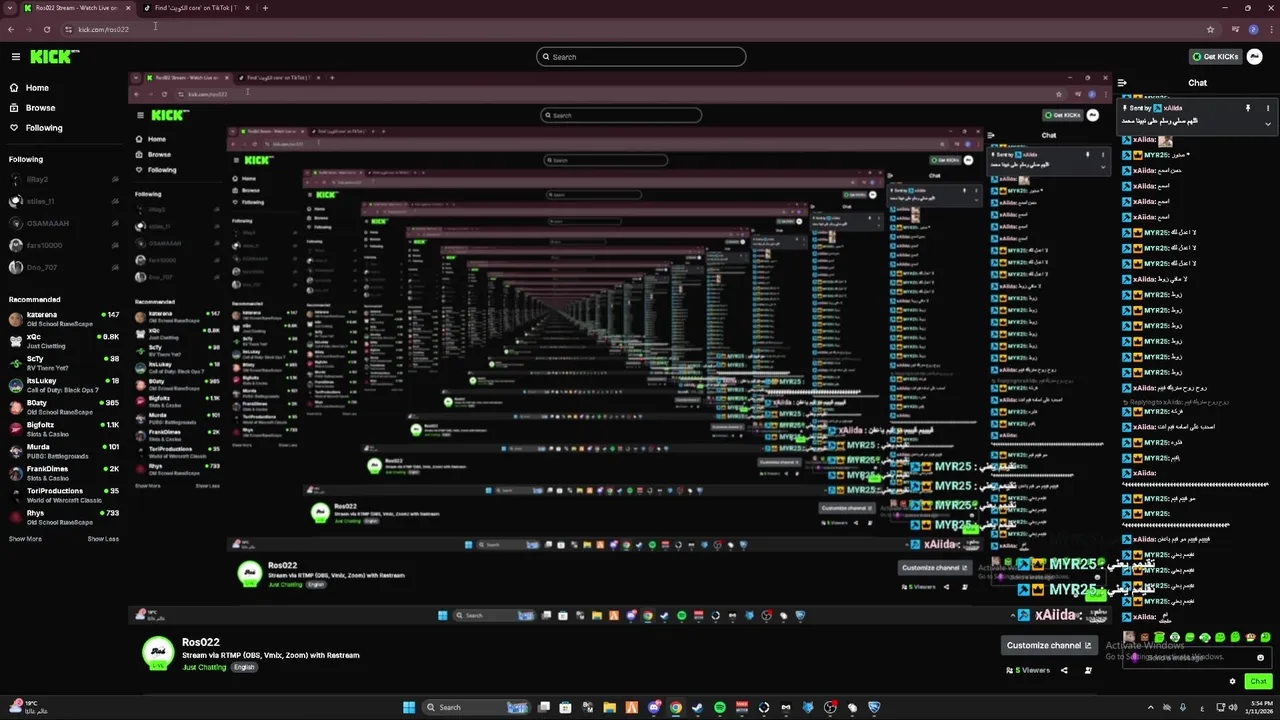Click the Windows taskbar Search box
The height and width of the screenshot is (720, 1280).
476,707
